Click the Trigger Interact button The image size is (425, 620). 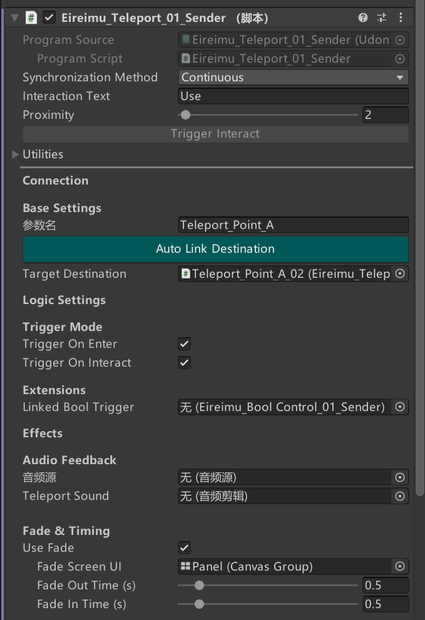tap(215, 134)
